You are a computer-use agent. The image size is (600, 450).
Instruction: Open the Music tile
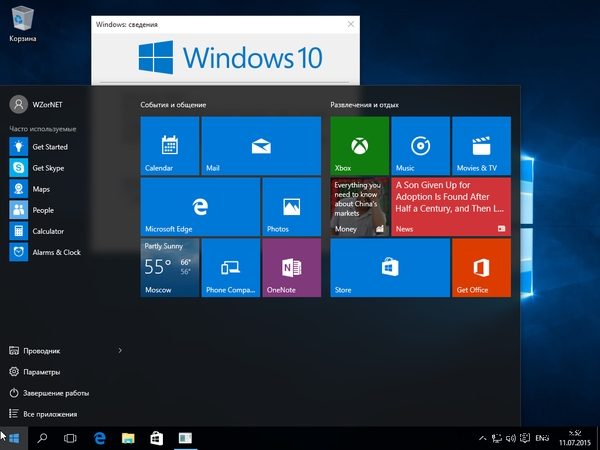point(421,146)
